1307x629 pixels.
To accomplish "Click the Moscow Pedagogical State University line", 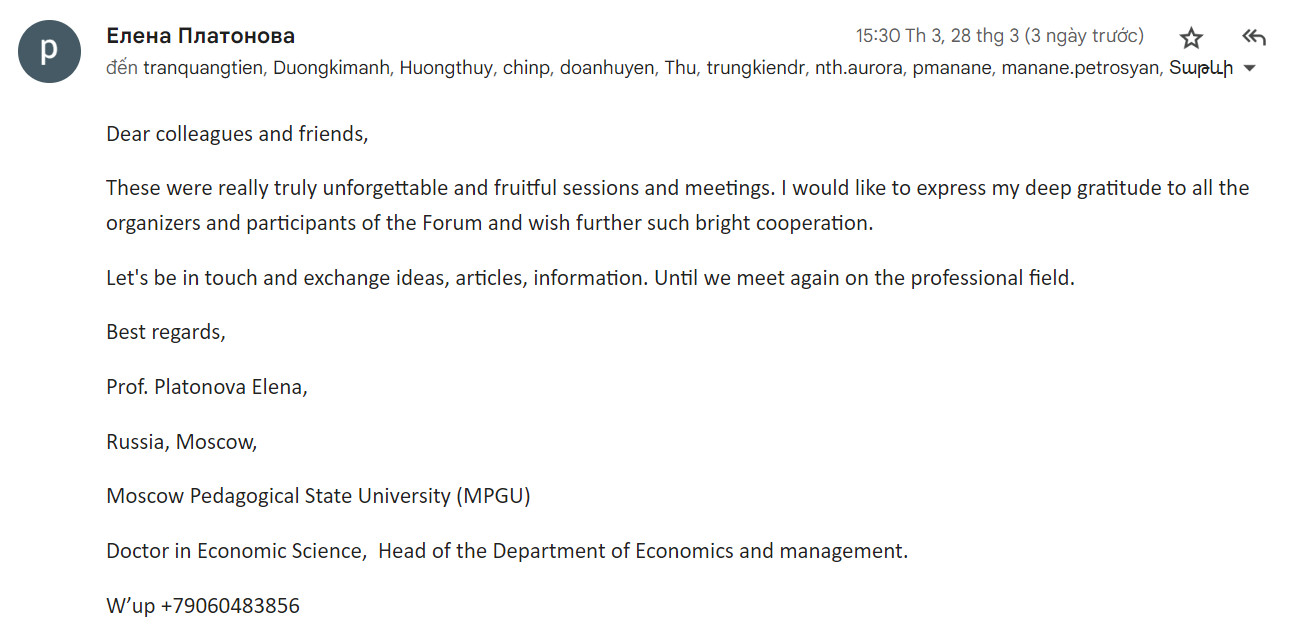I will coord(318,496).
